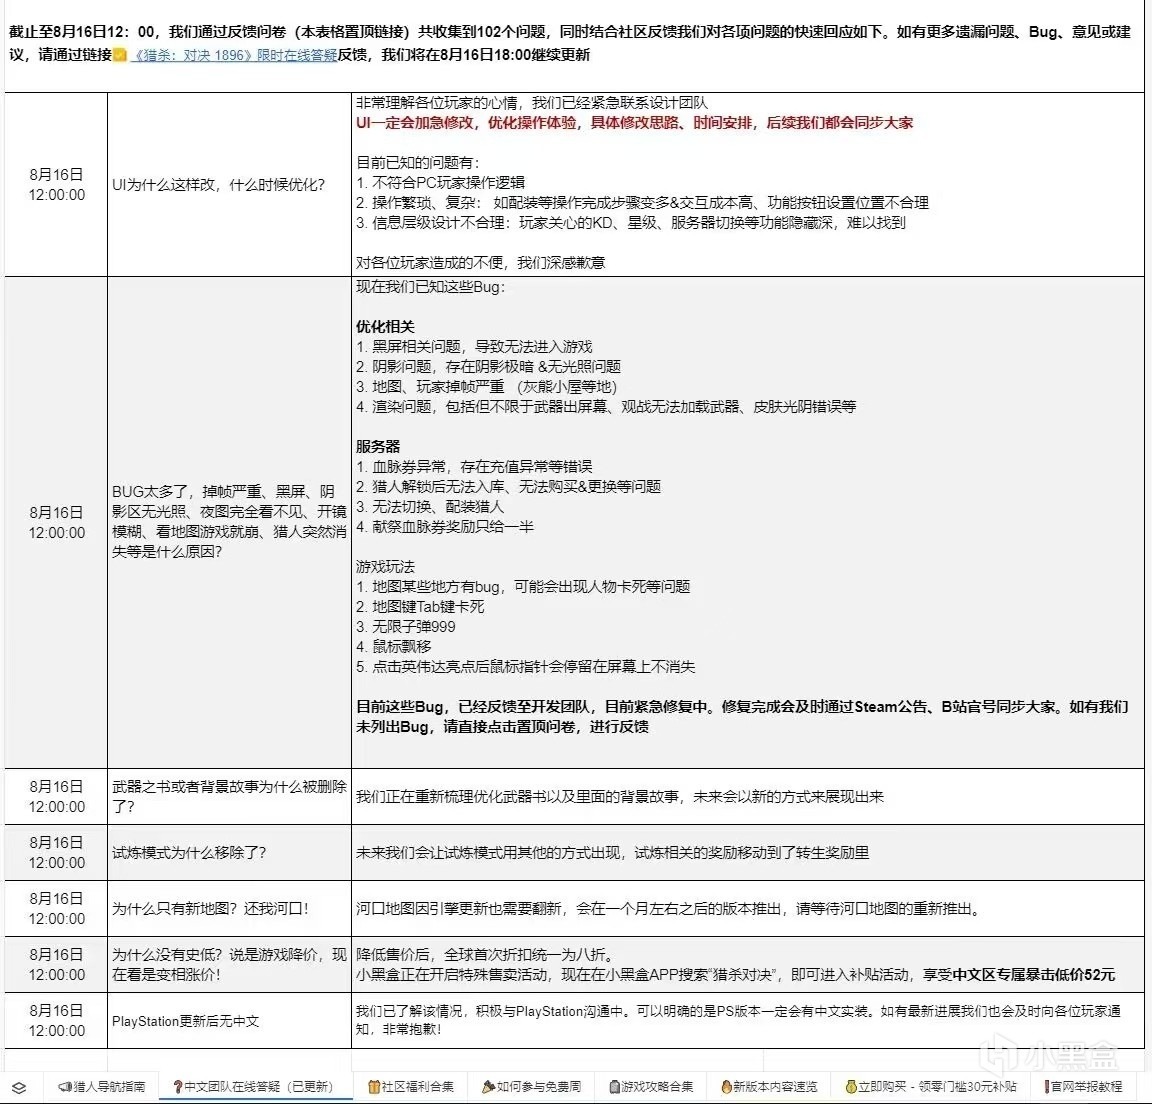This screenshot has width=1152, height=1104.
Task: Select the '试炼模式为什么移除了？' cell
Action: pyautogui.click(x=229, y=853)
